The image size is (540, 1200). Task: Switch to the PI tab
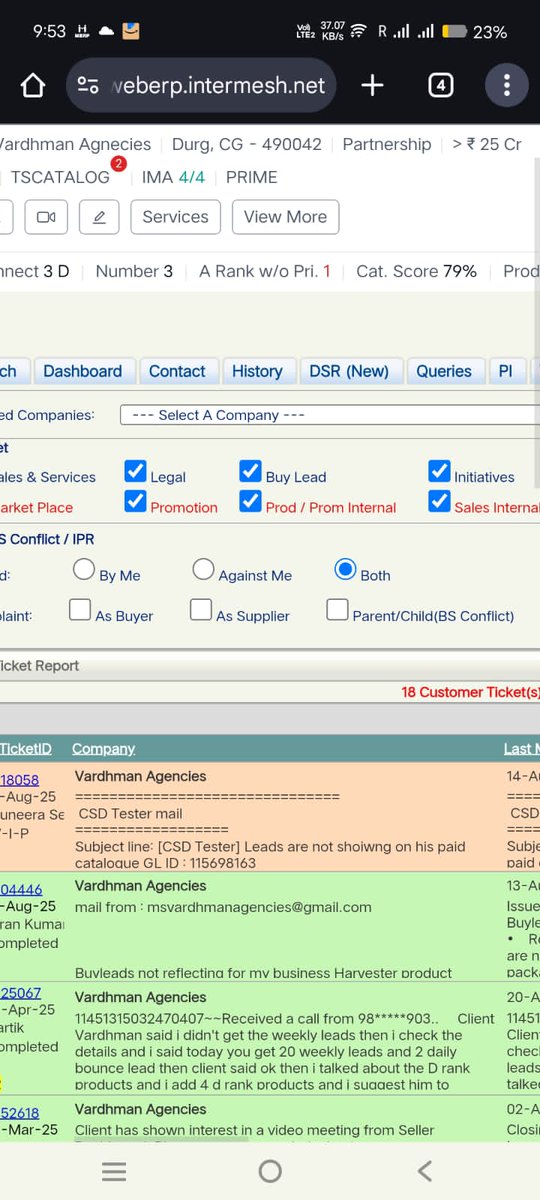click(x=506, y=371)
